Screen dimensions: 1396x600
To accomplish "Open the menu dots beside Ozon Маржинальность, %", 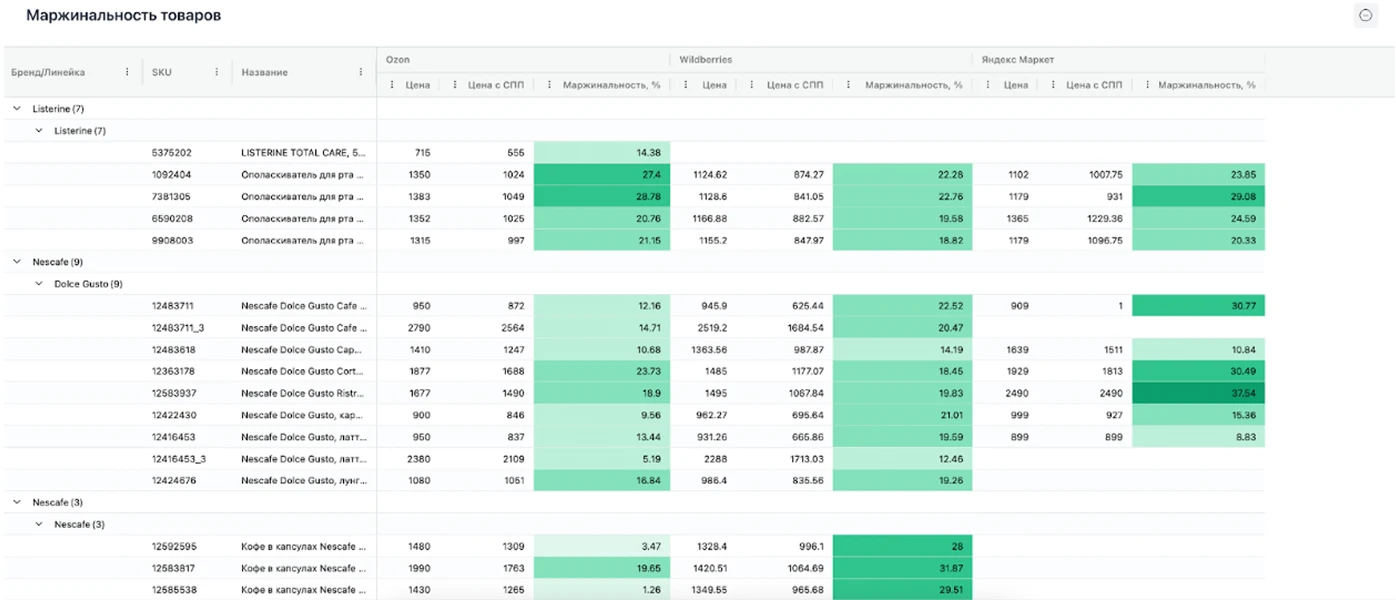I will coord(549,85).
